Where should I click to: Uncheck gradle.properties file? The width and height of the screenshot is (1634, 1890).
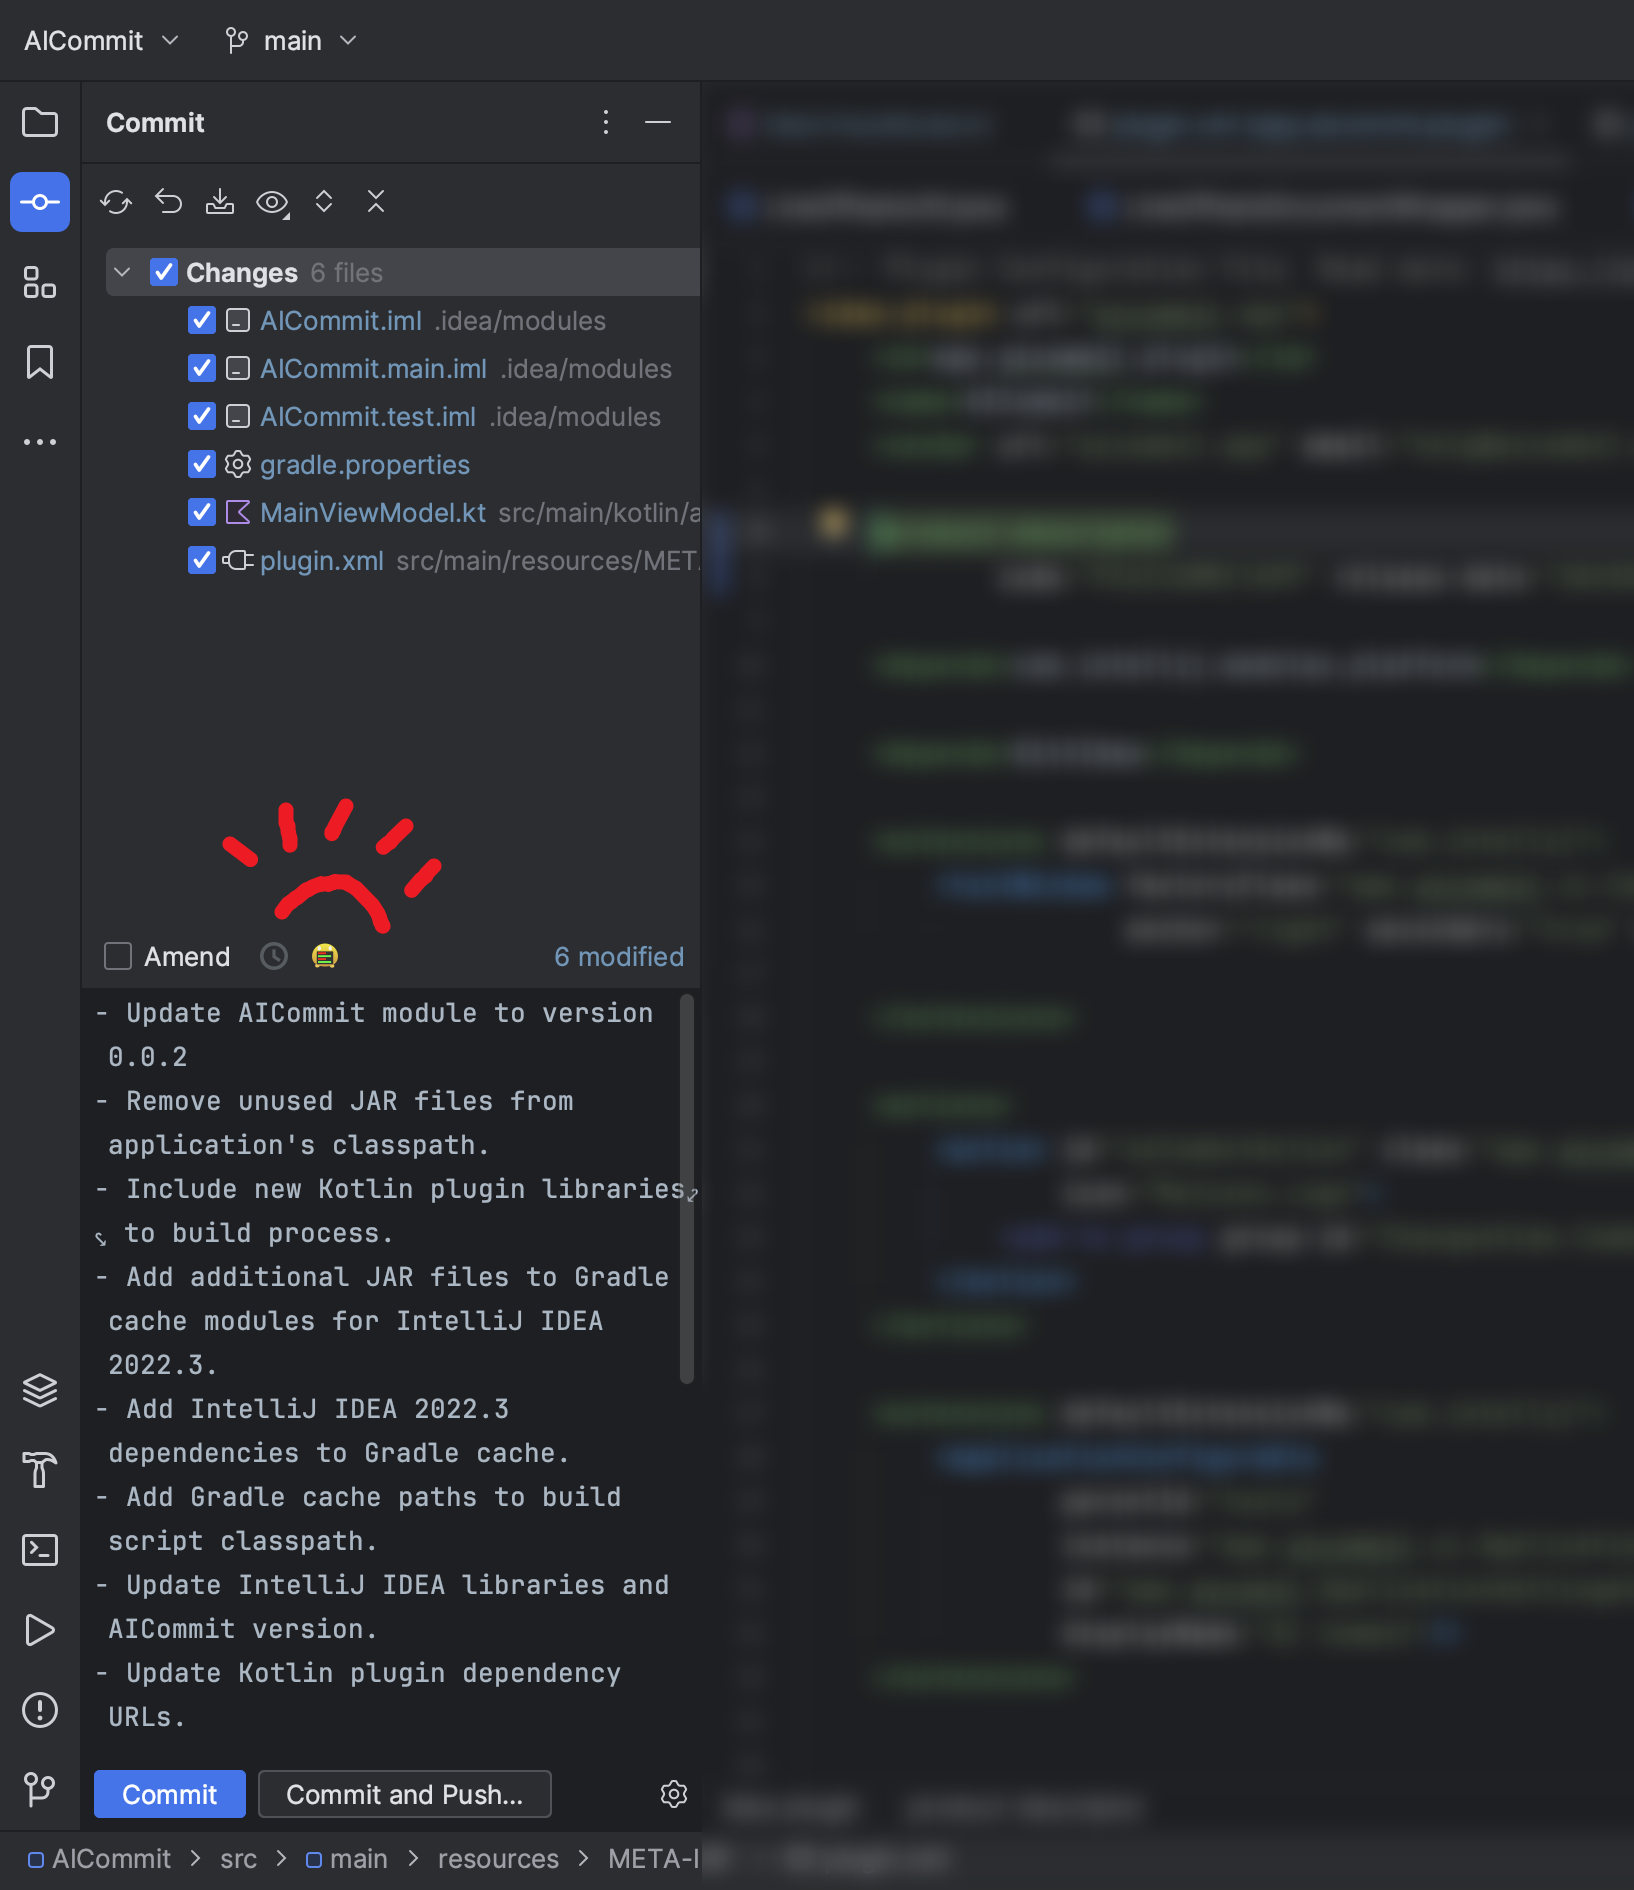tap(202, 464)
